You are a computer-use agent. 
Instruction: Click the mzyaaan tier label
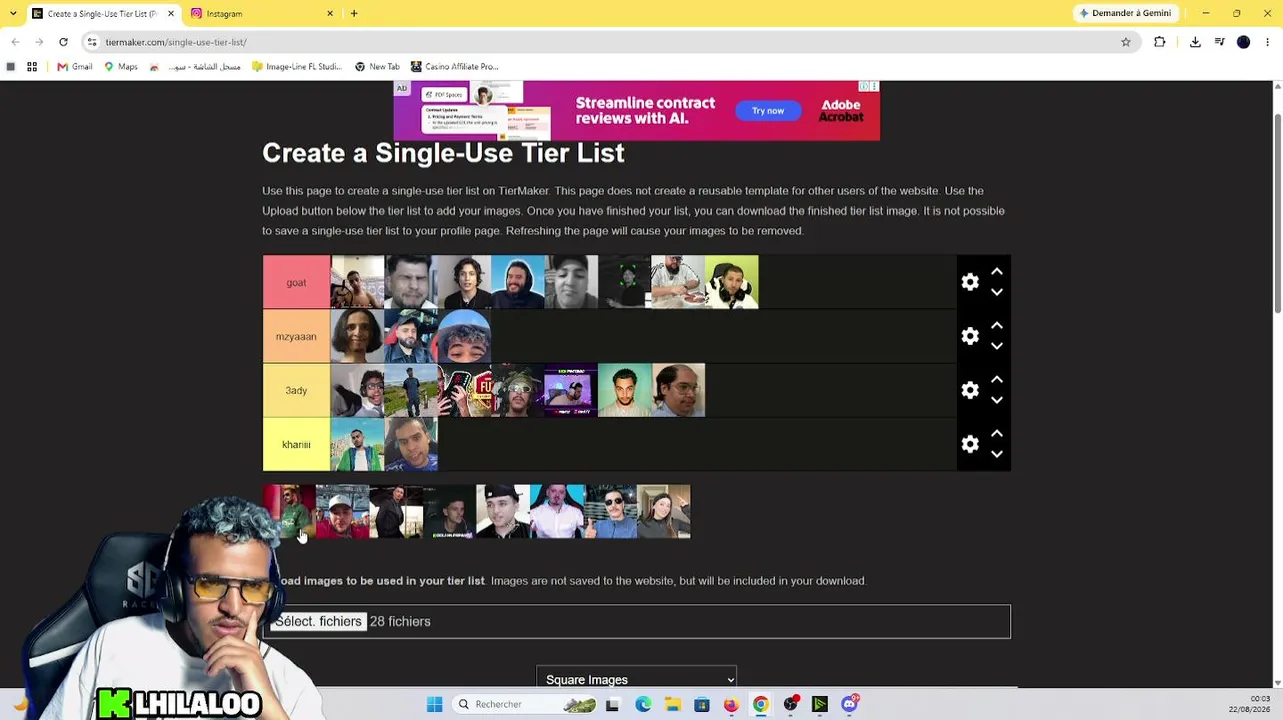296,336
